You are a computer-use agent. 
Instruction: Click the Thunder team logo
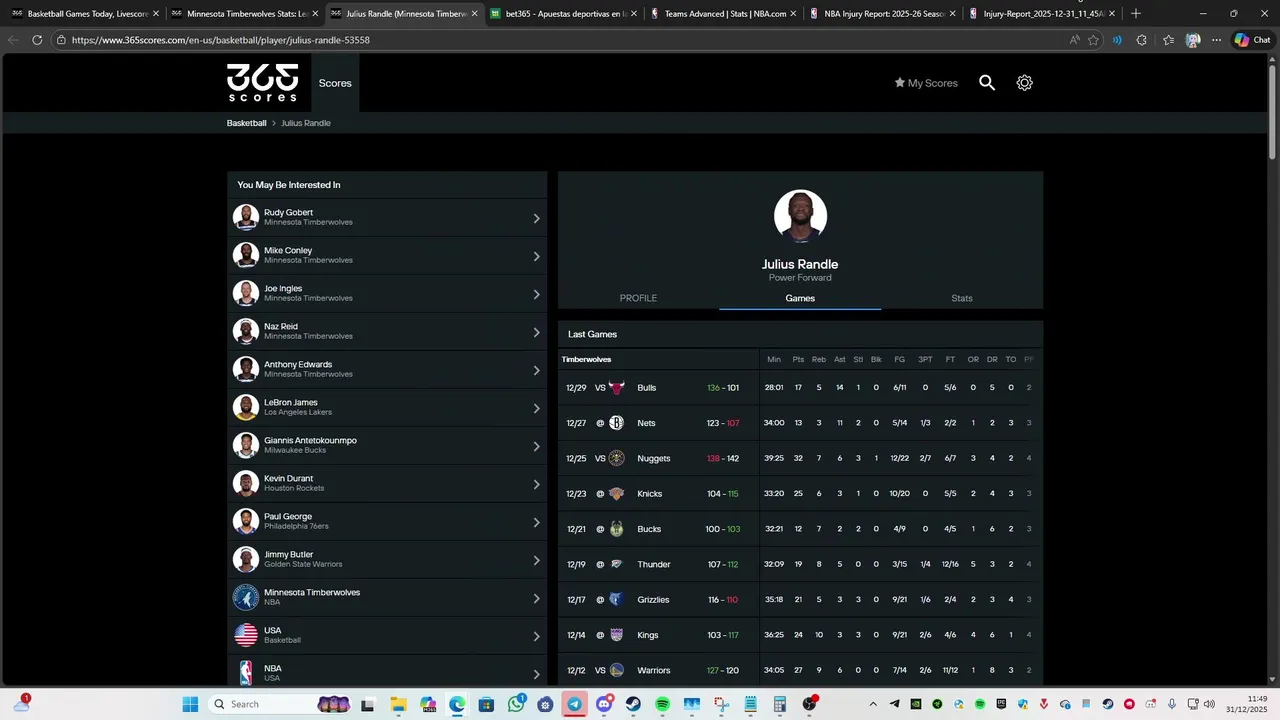[x=616, y=564]
